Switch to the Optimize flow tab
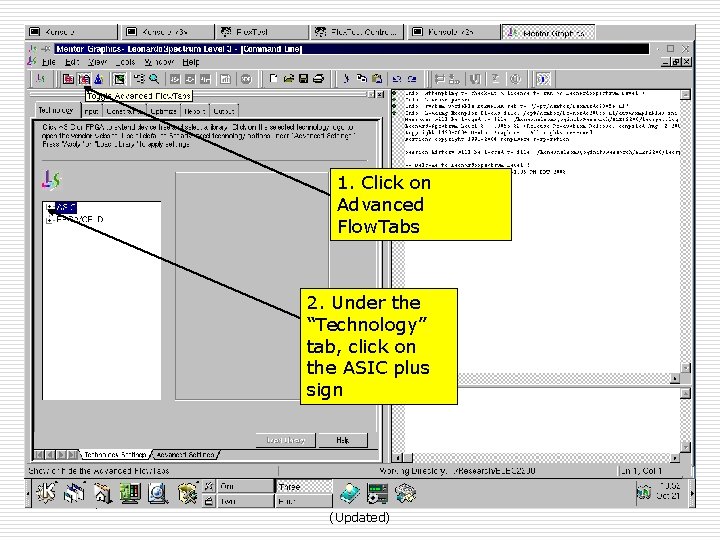The height and width of the screenshot is (540, 720). coord(163,111)
